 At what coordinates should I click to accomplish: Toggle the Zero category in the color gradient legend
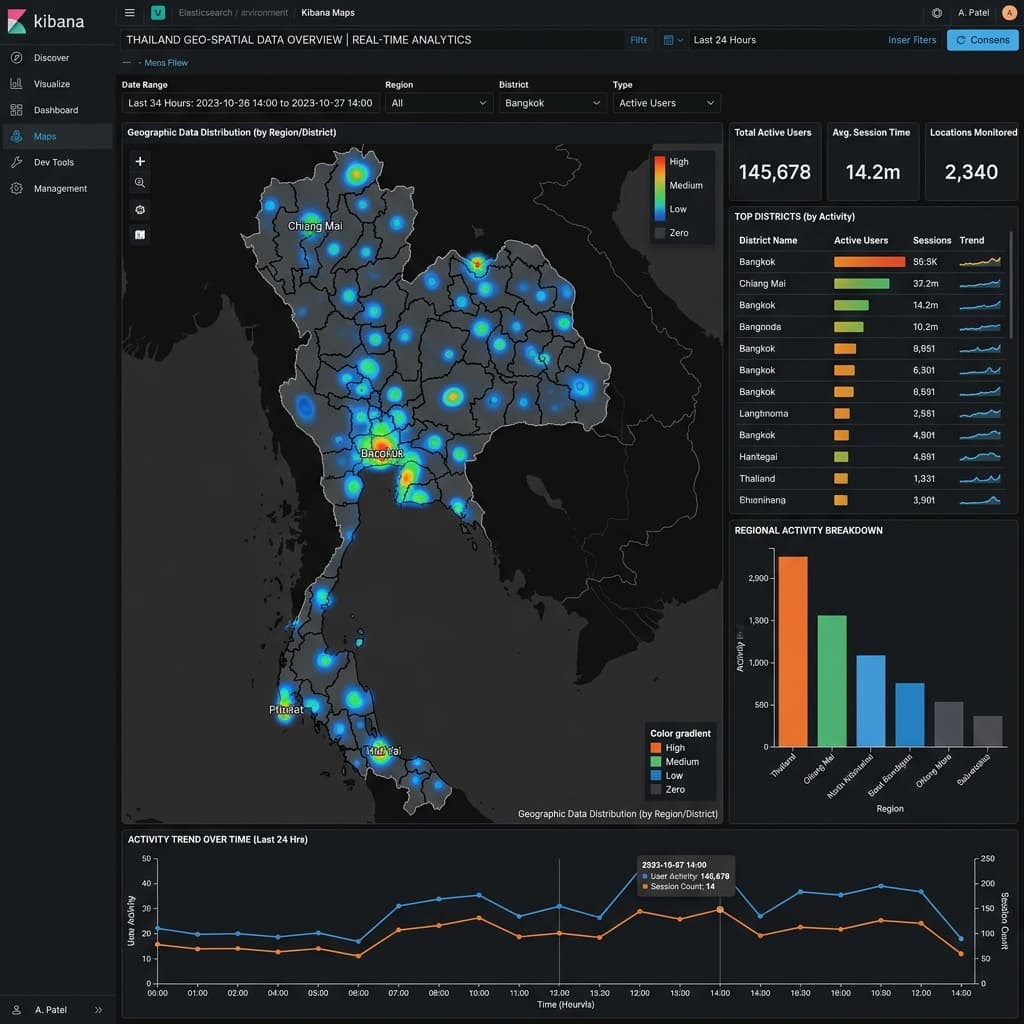coord(674,789)
